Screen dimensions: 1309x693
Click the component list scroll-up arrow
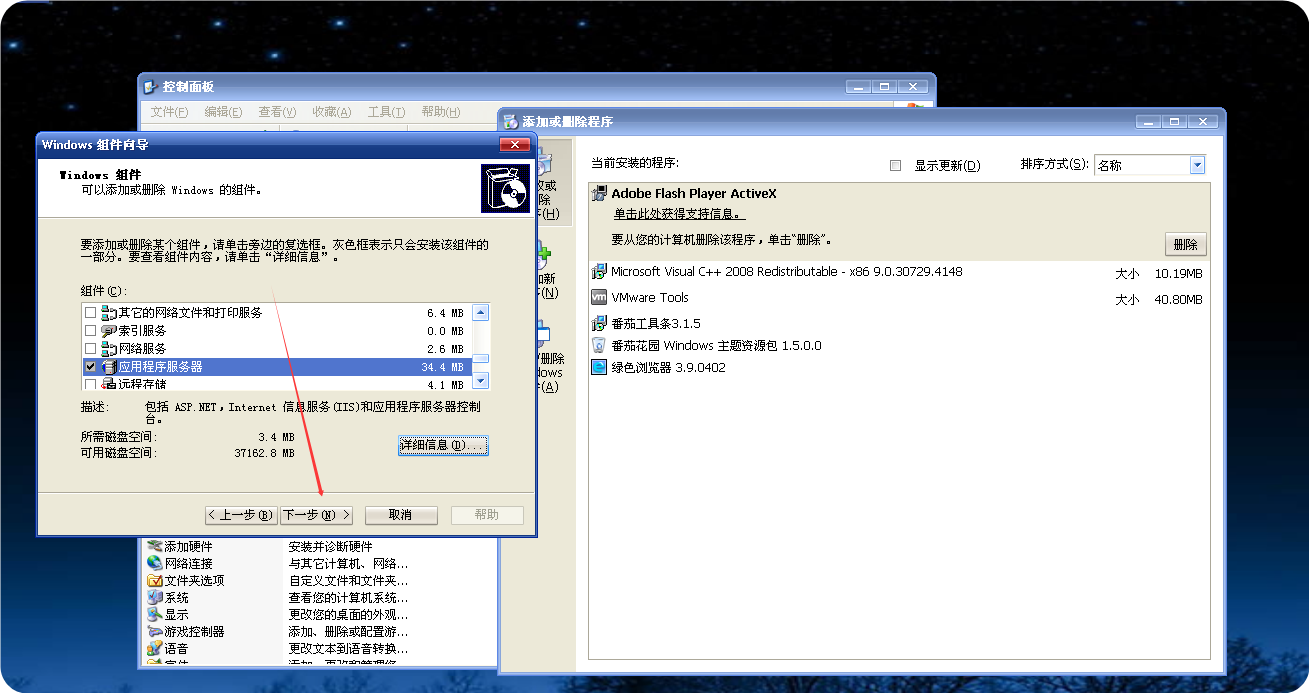480,313
